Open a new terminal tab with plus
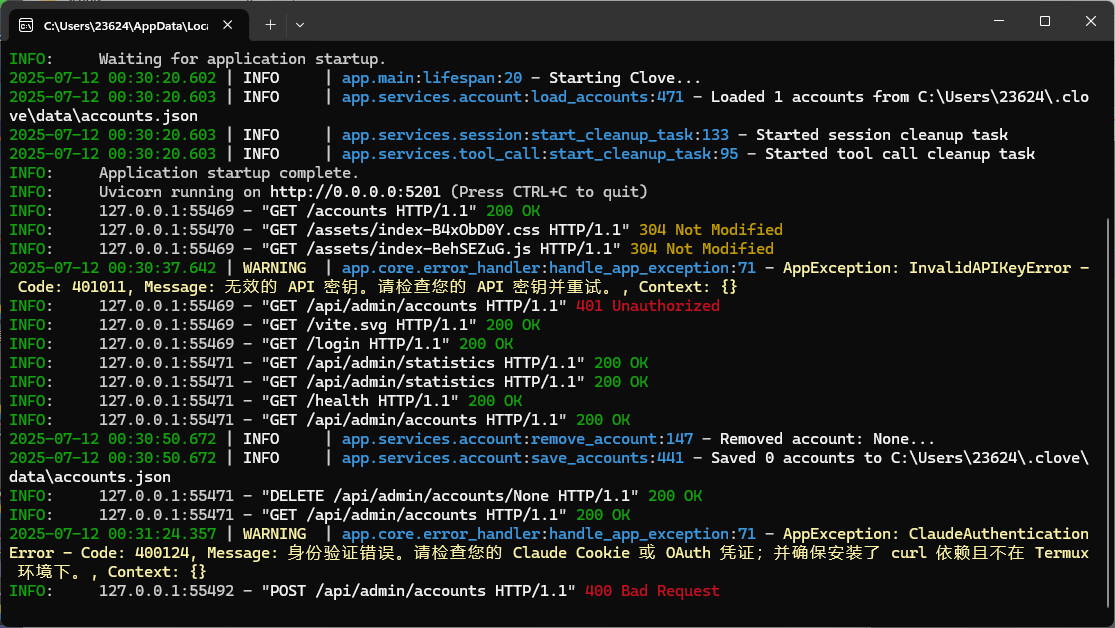The height and width of the screenshot is (628, 1115). [x=270, y=23]
